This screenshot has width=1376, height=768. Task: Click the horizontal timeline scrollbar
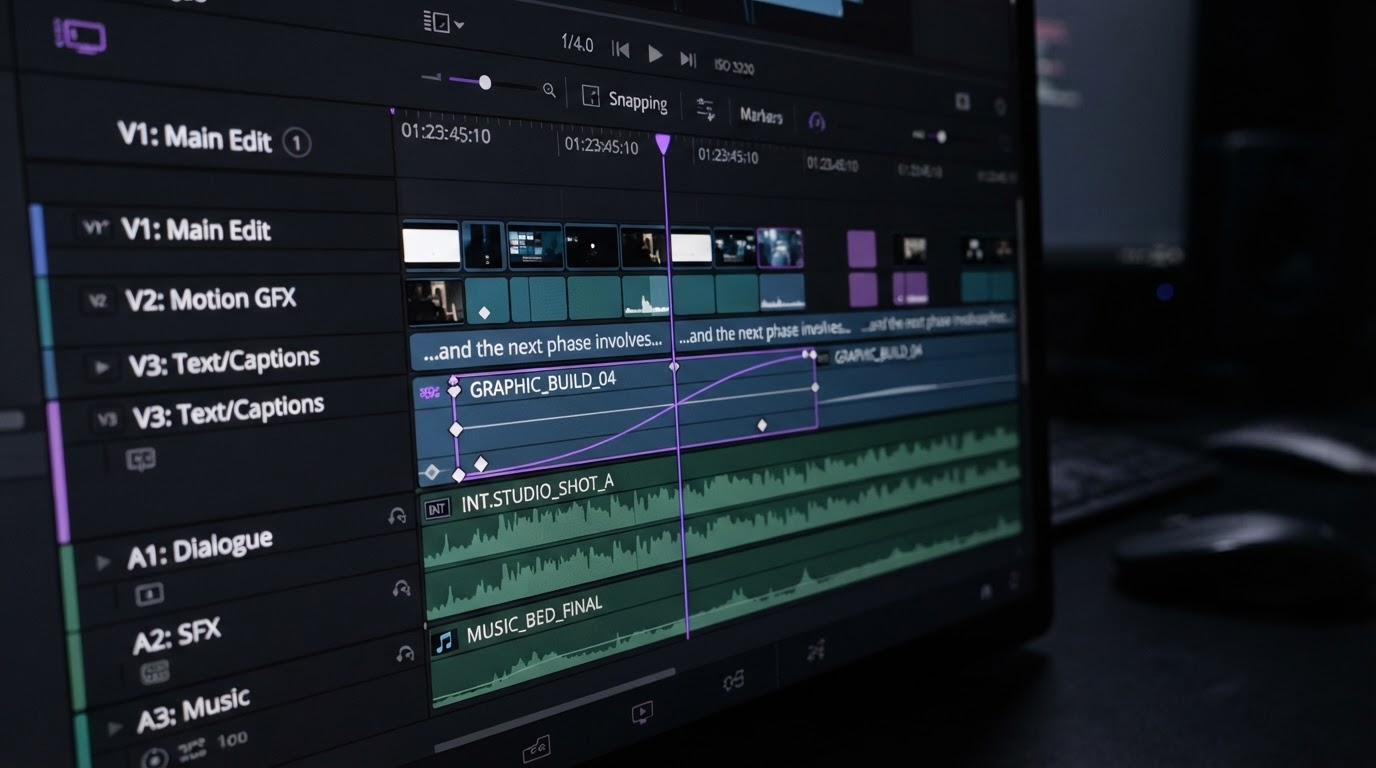coord(554,708)
